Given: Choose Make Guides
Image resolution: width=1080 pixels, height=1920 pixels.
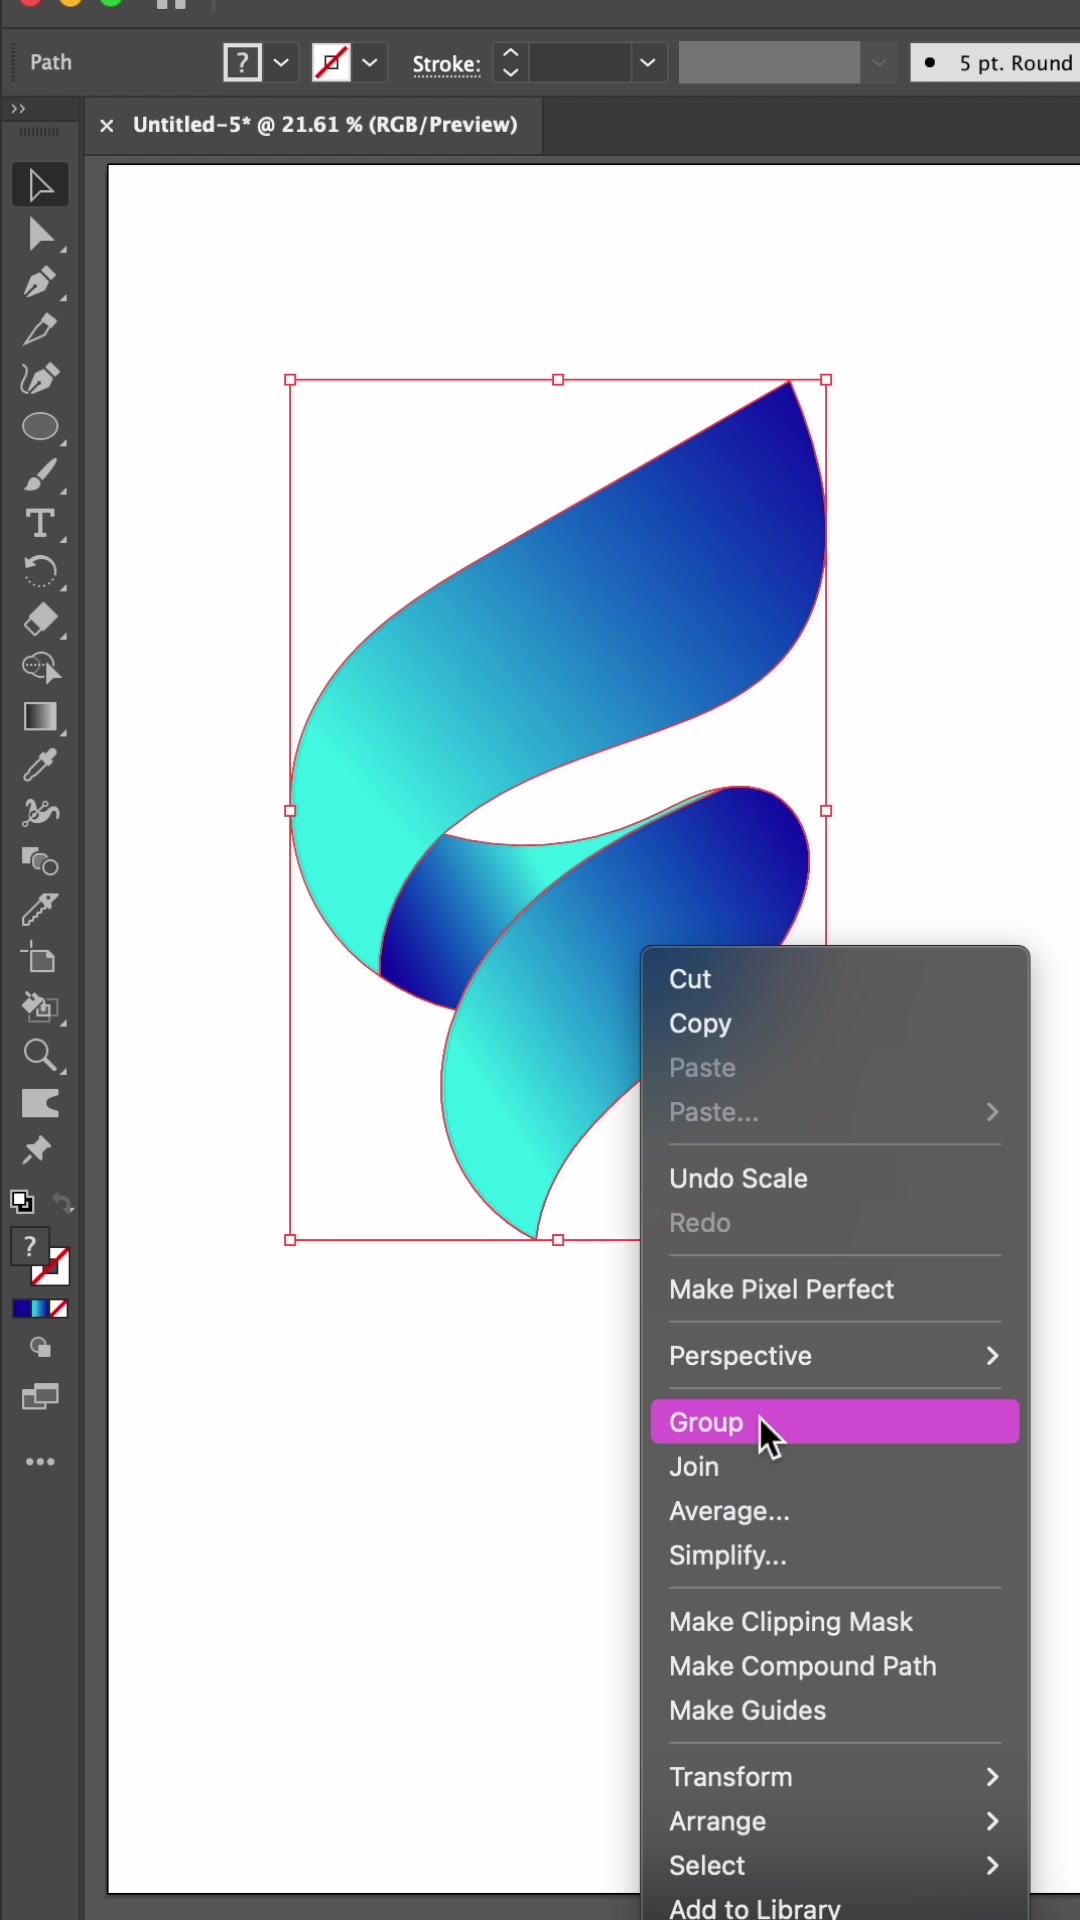Looking at the screenshot, I should point(835,1710).
